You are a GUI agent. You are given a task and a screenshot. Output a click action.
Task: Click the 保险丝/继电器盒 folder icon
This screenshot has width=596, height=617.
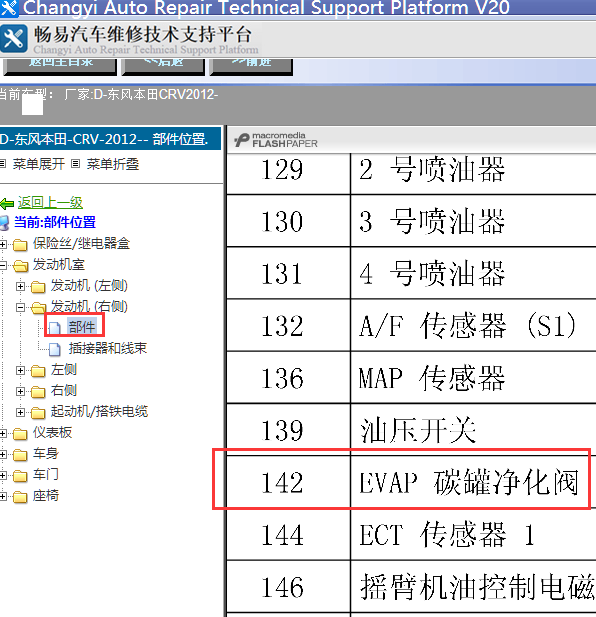click(20, 245)
